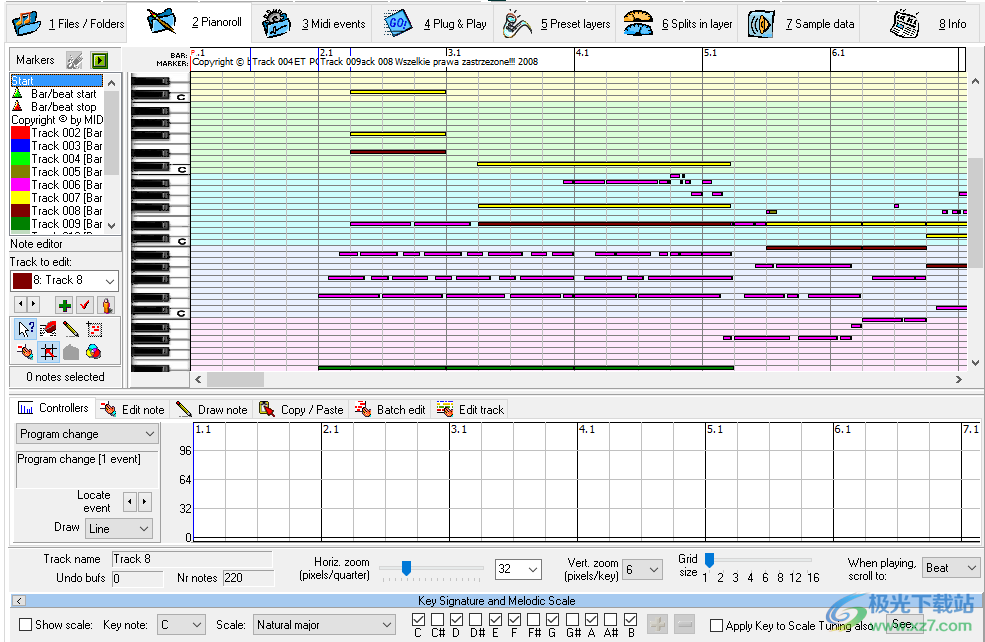This screenshot has height=642, width=985.
Task: Select Track 006 in markers list
Action: point(57,185)
